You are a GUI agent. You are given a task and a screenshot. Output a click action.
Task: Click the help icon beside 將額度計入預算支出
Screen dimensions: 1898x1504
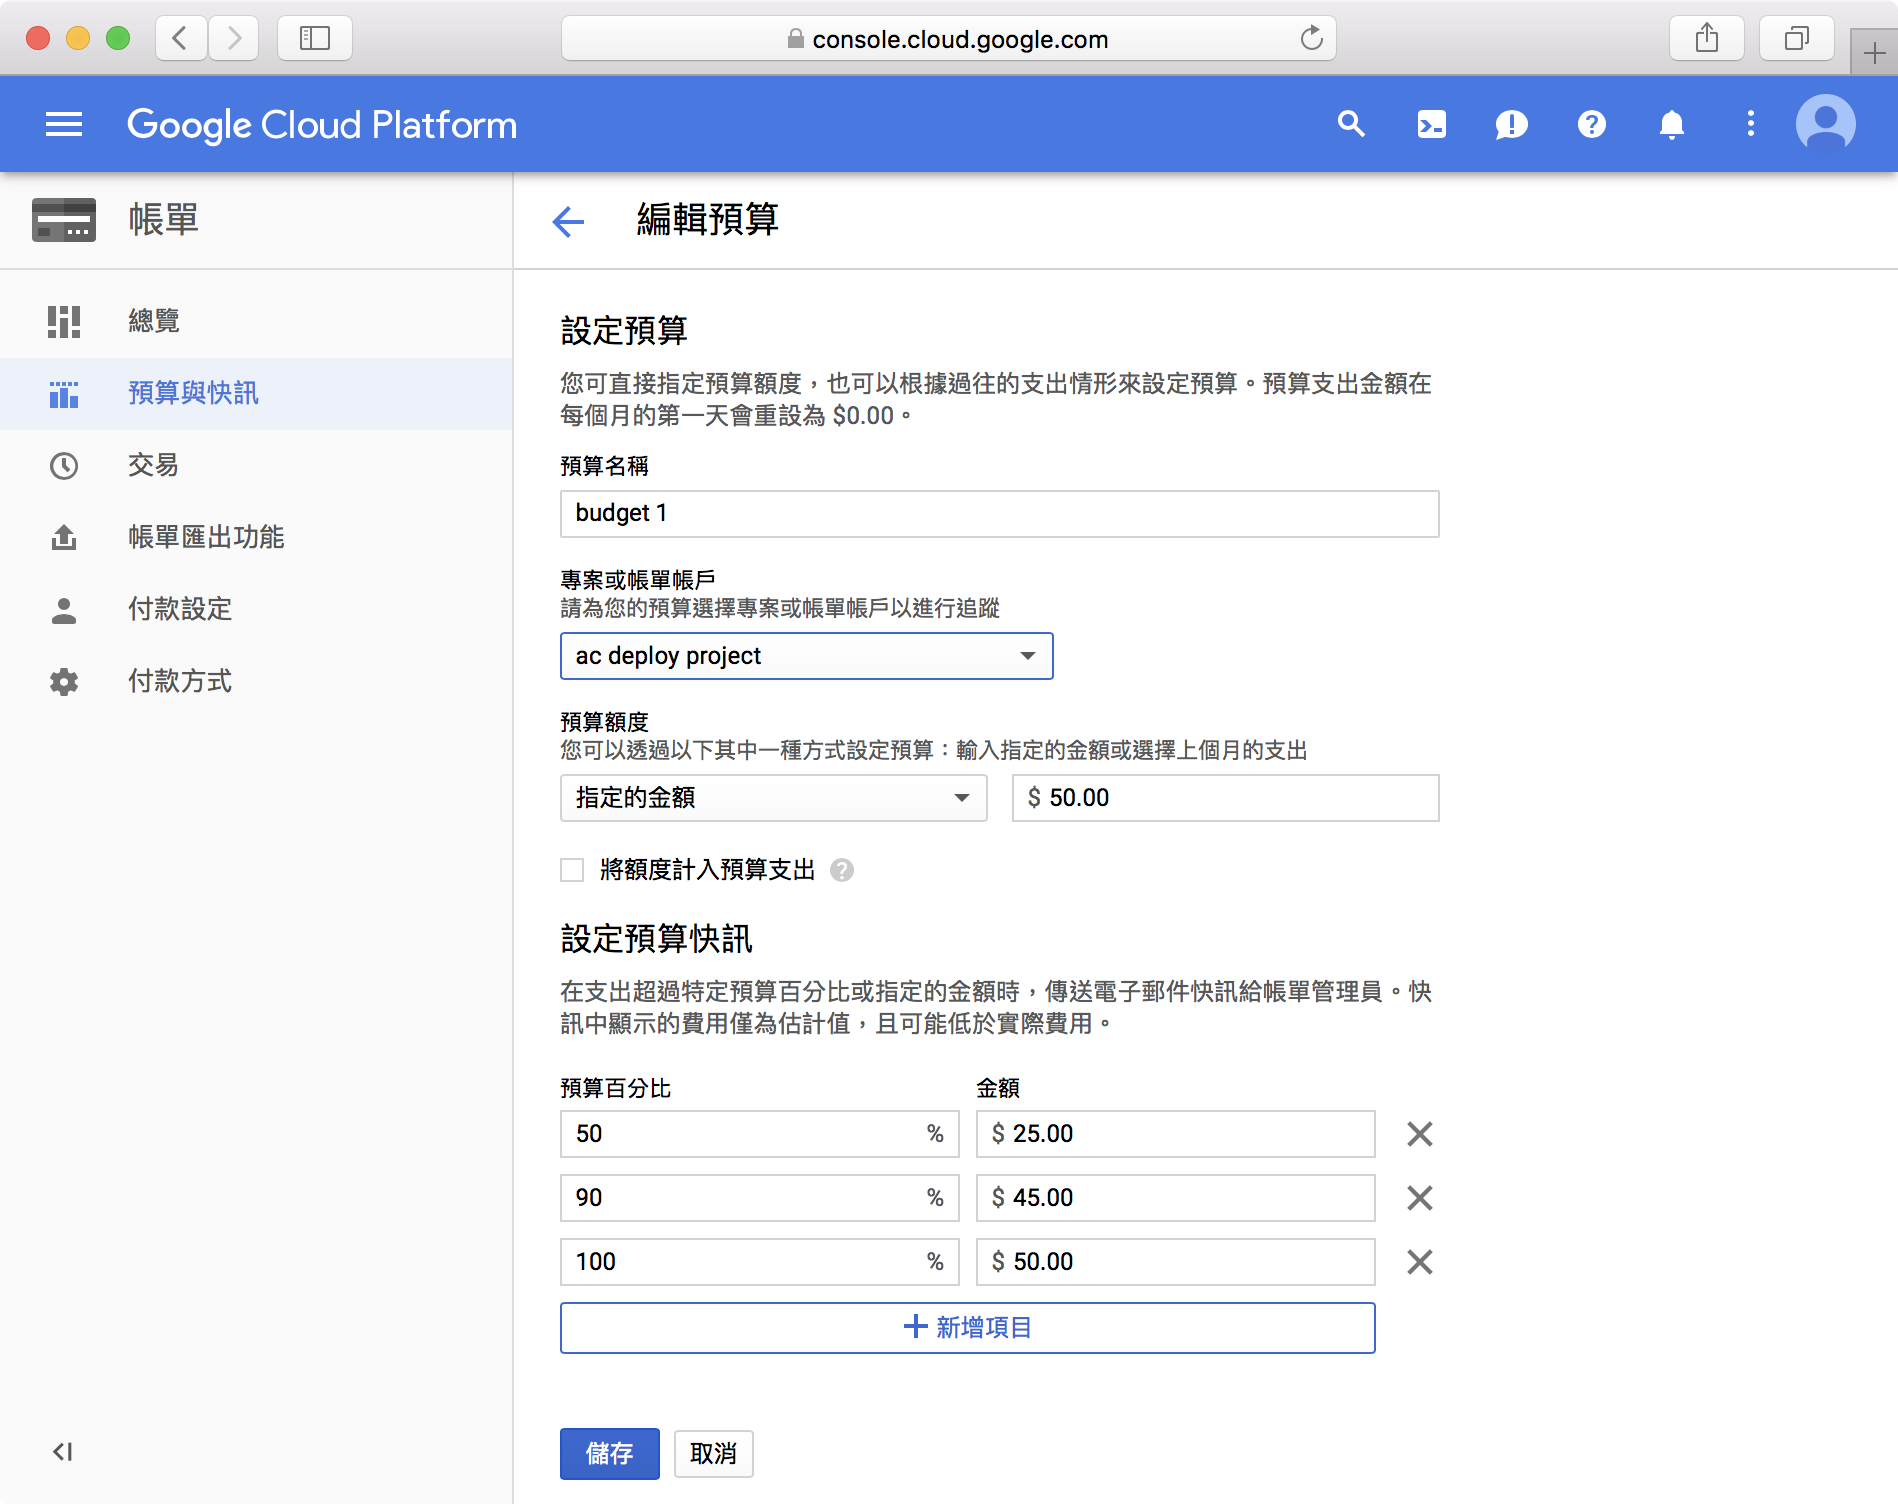point(842,870)
